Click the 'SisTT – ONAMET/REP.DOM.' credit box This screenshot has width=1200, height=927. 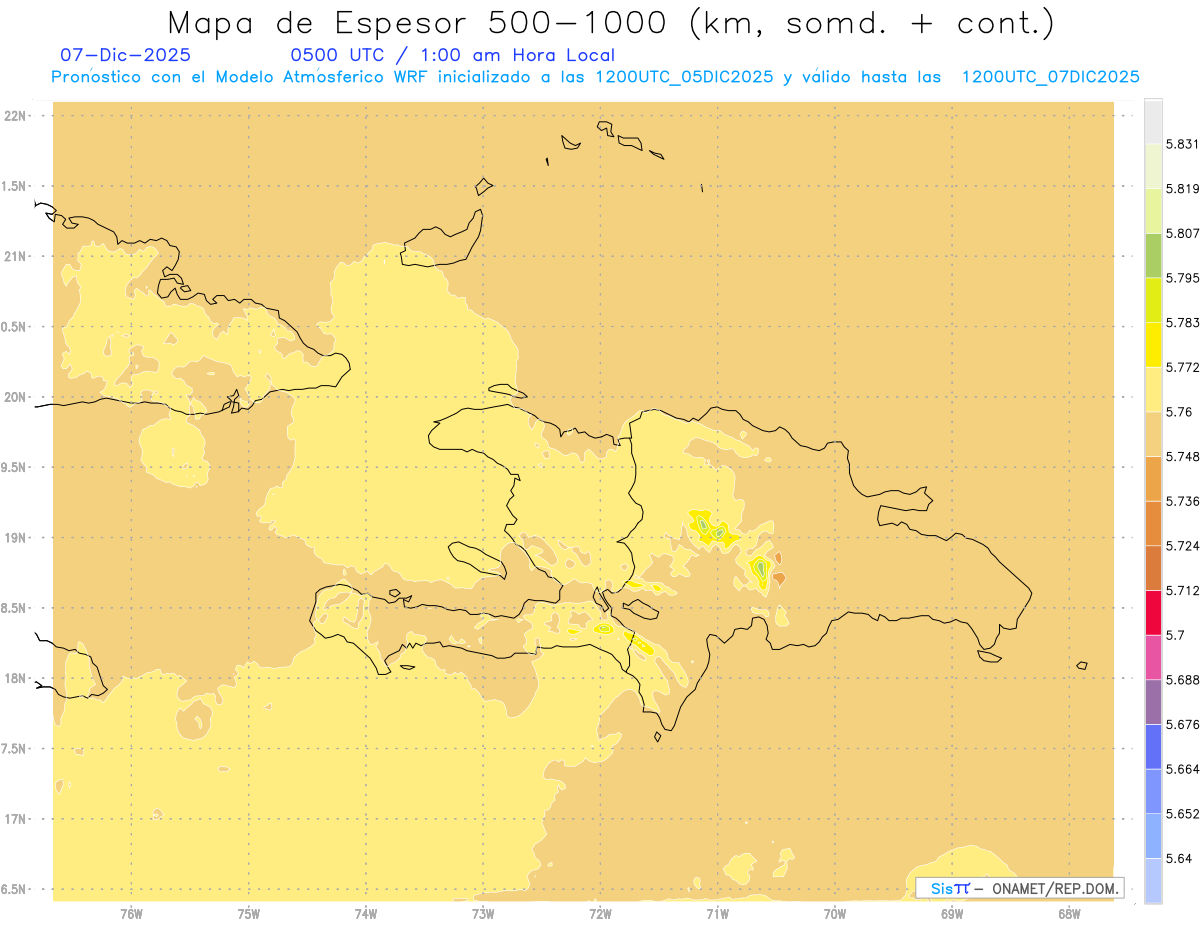click(1020, 888)
